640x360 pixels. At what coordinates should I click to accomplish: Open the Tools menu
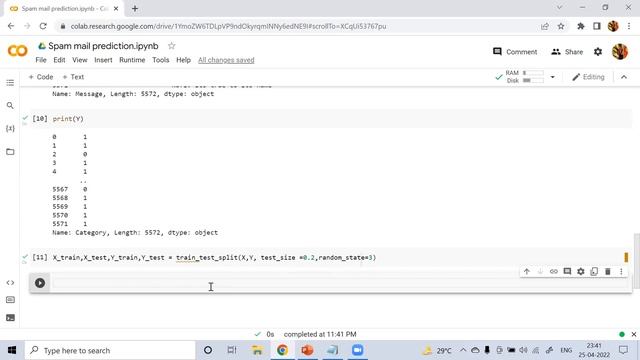tap(161, 60)
